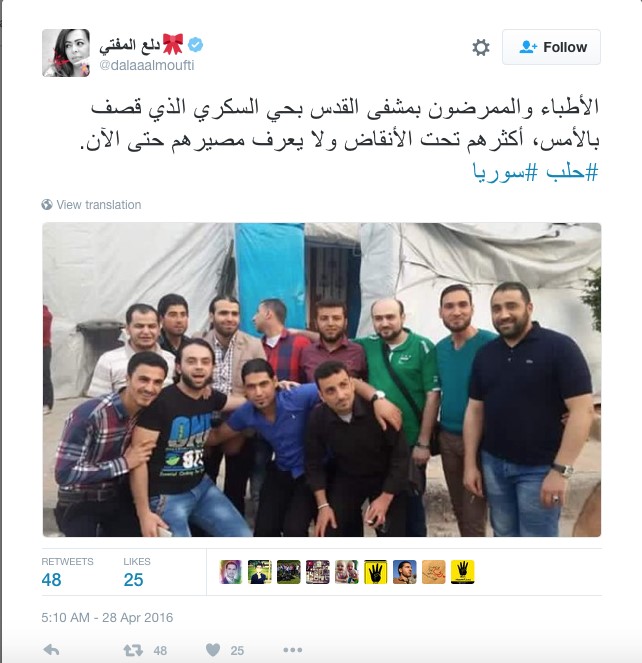642x663 pixels.
Task: Open the tweet author's profile picture
Action: 66,53
